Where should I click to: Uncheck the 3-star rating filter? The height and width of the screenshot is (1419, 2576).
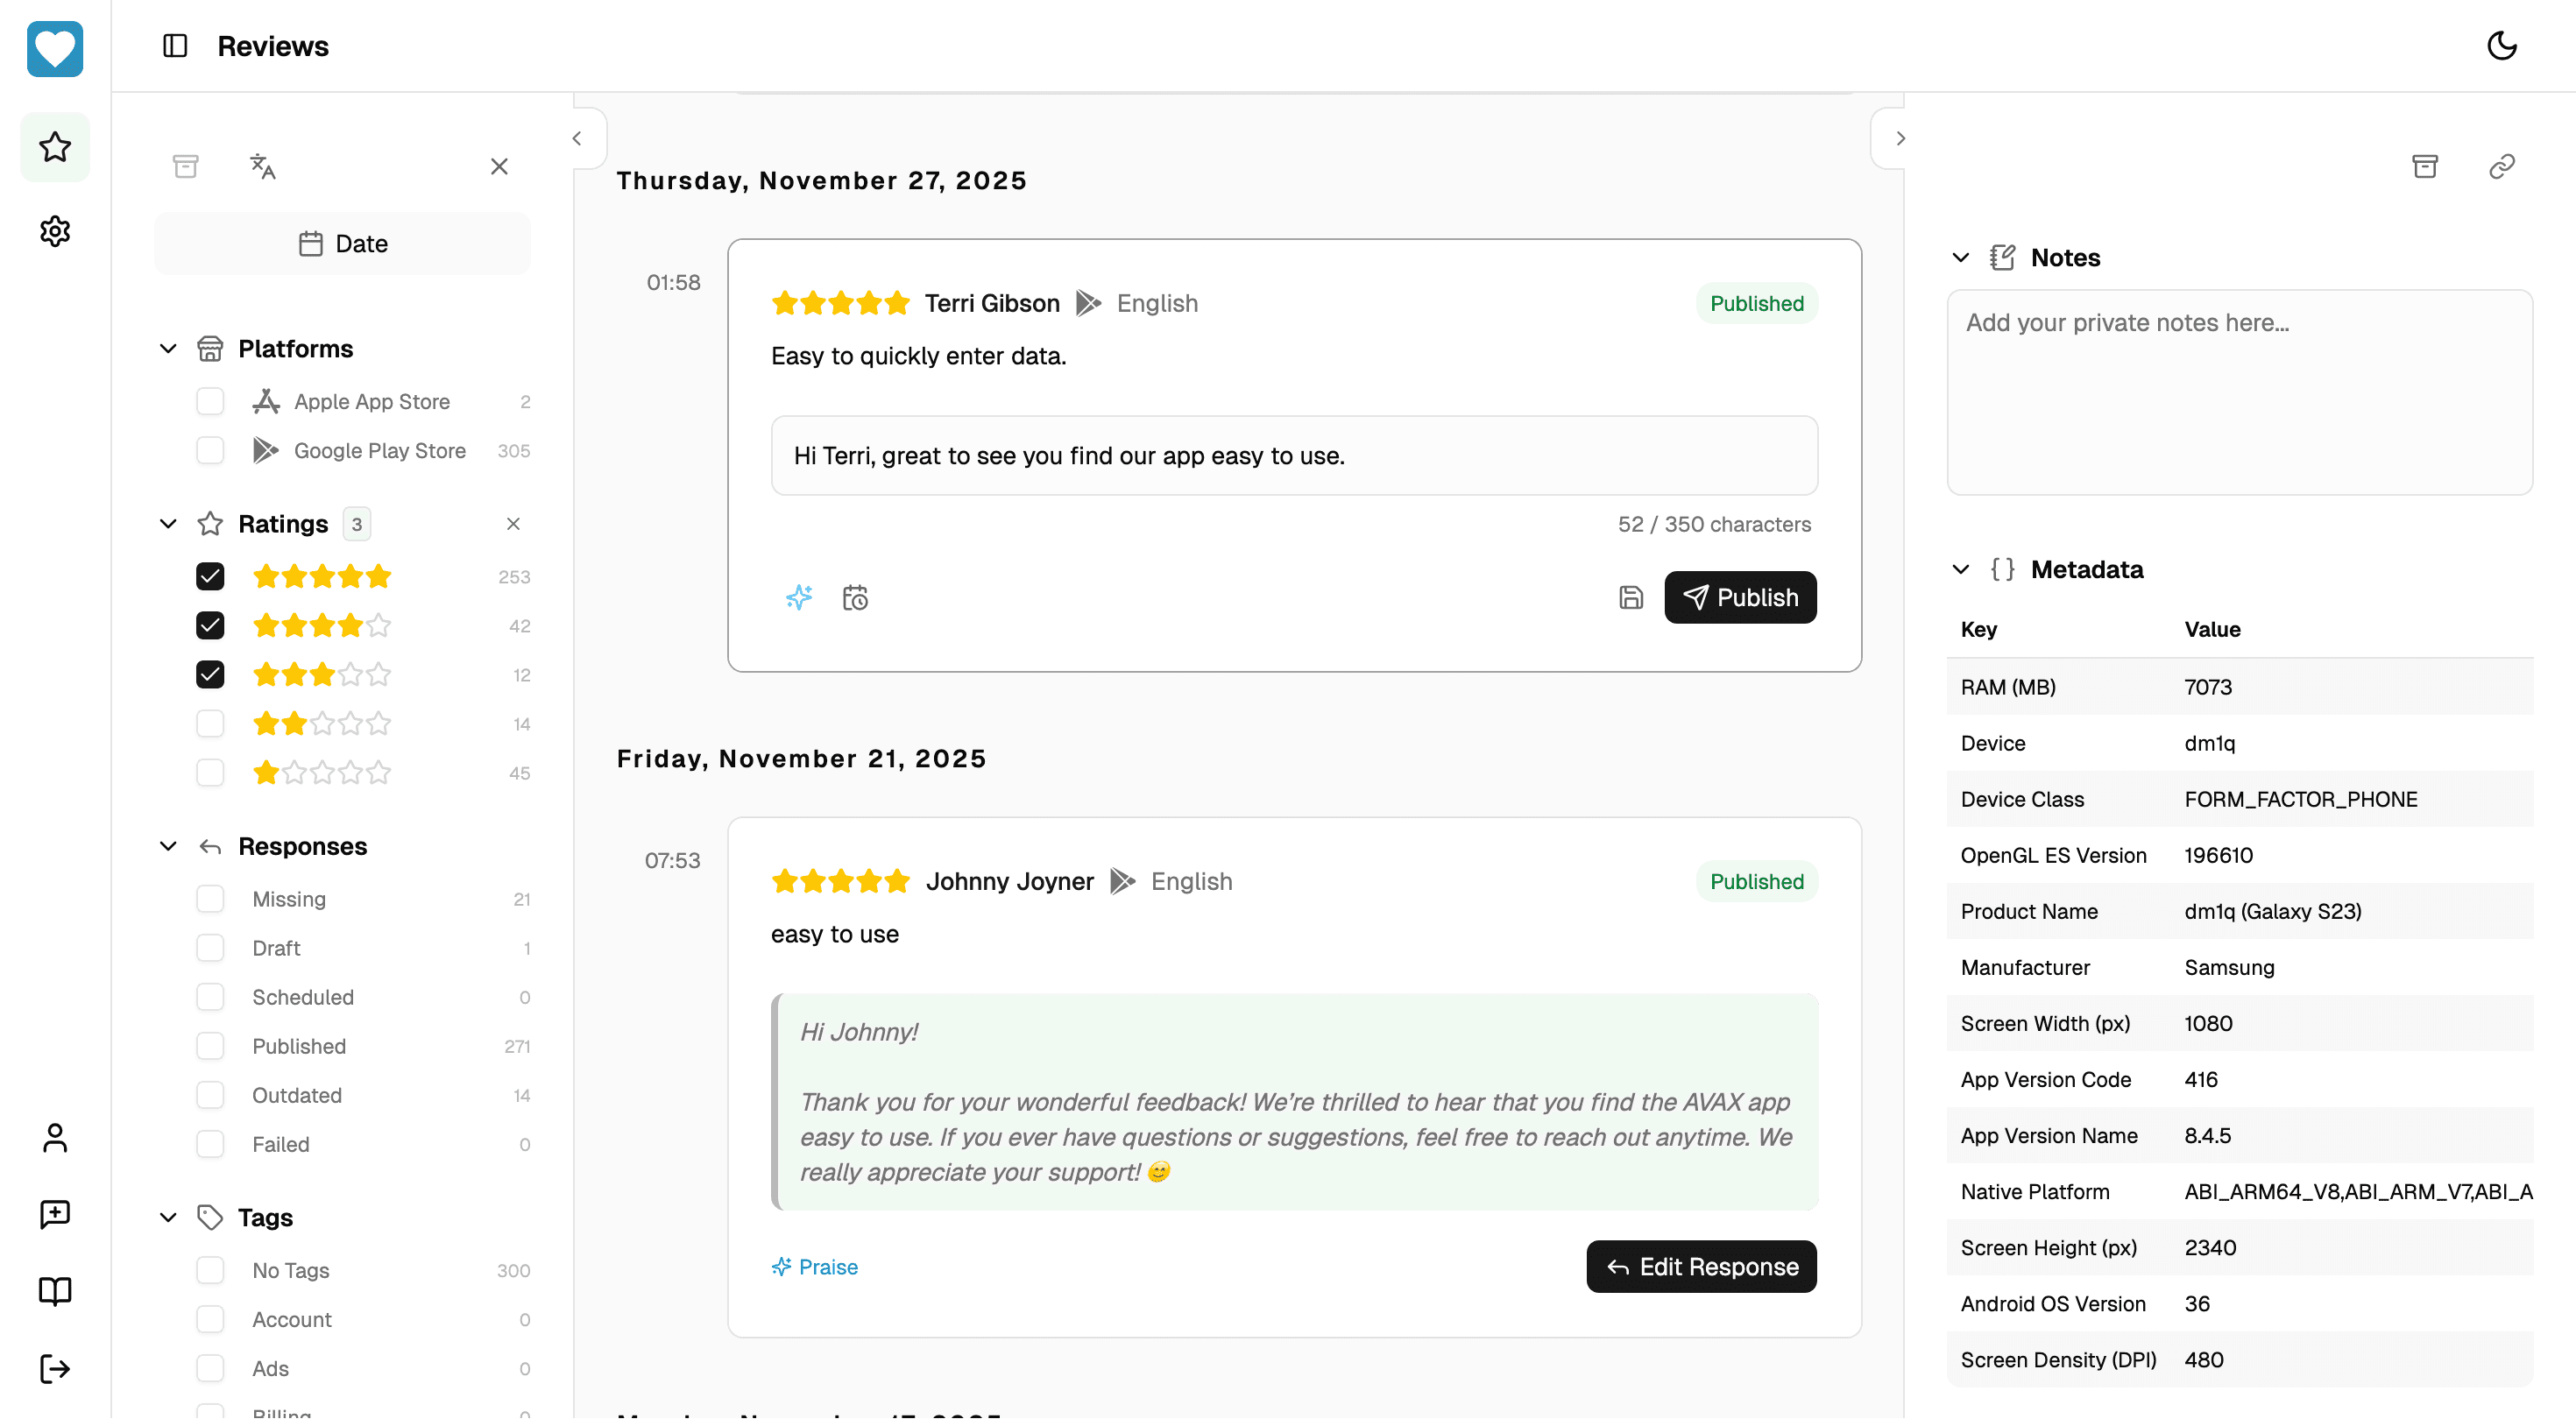210,675
